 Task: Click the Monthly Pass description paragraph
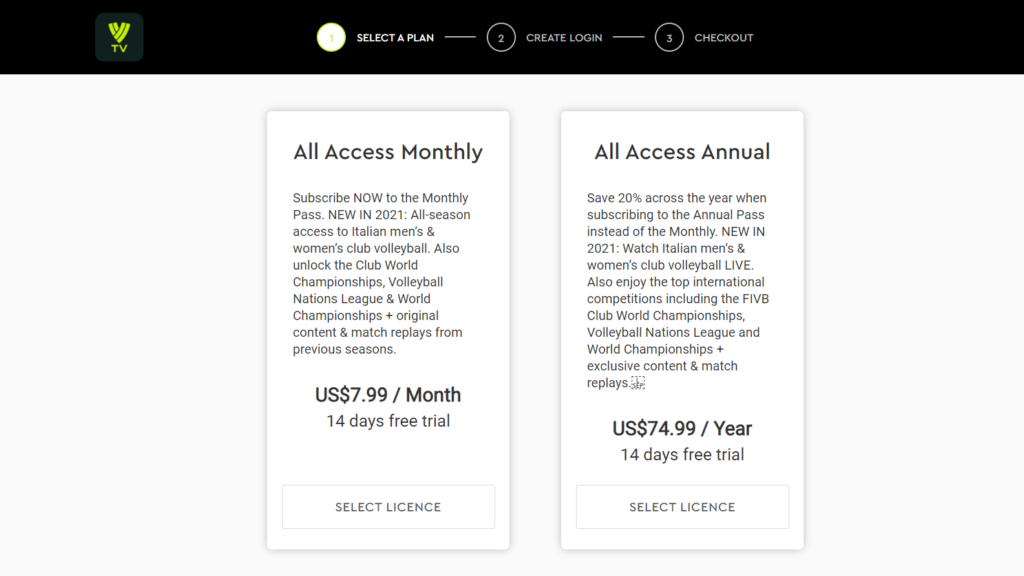[382, 274]
